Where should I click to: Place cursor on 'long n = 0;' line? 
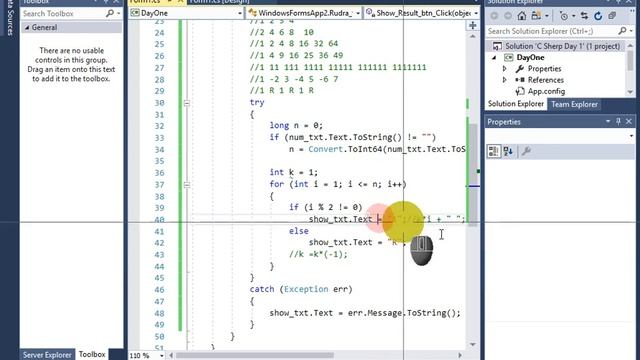[x=296, y=125]
